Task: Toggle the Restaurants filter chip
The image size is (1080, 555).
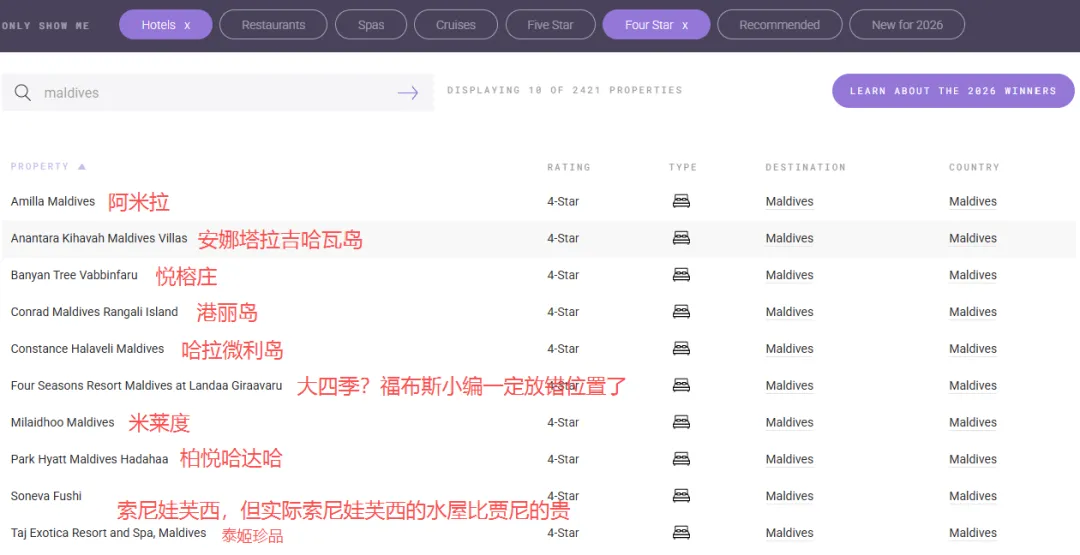Action: pos(273,25)
